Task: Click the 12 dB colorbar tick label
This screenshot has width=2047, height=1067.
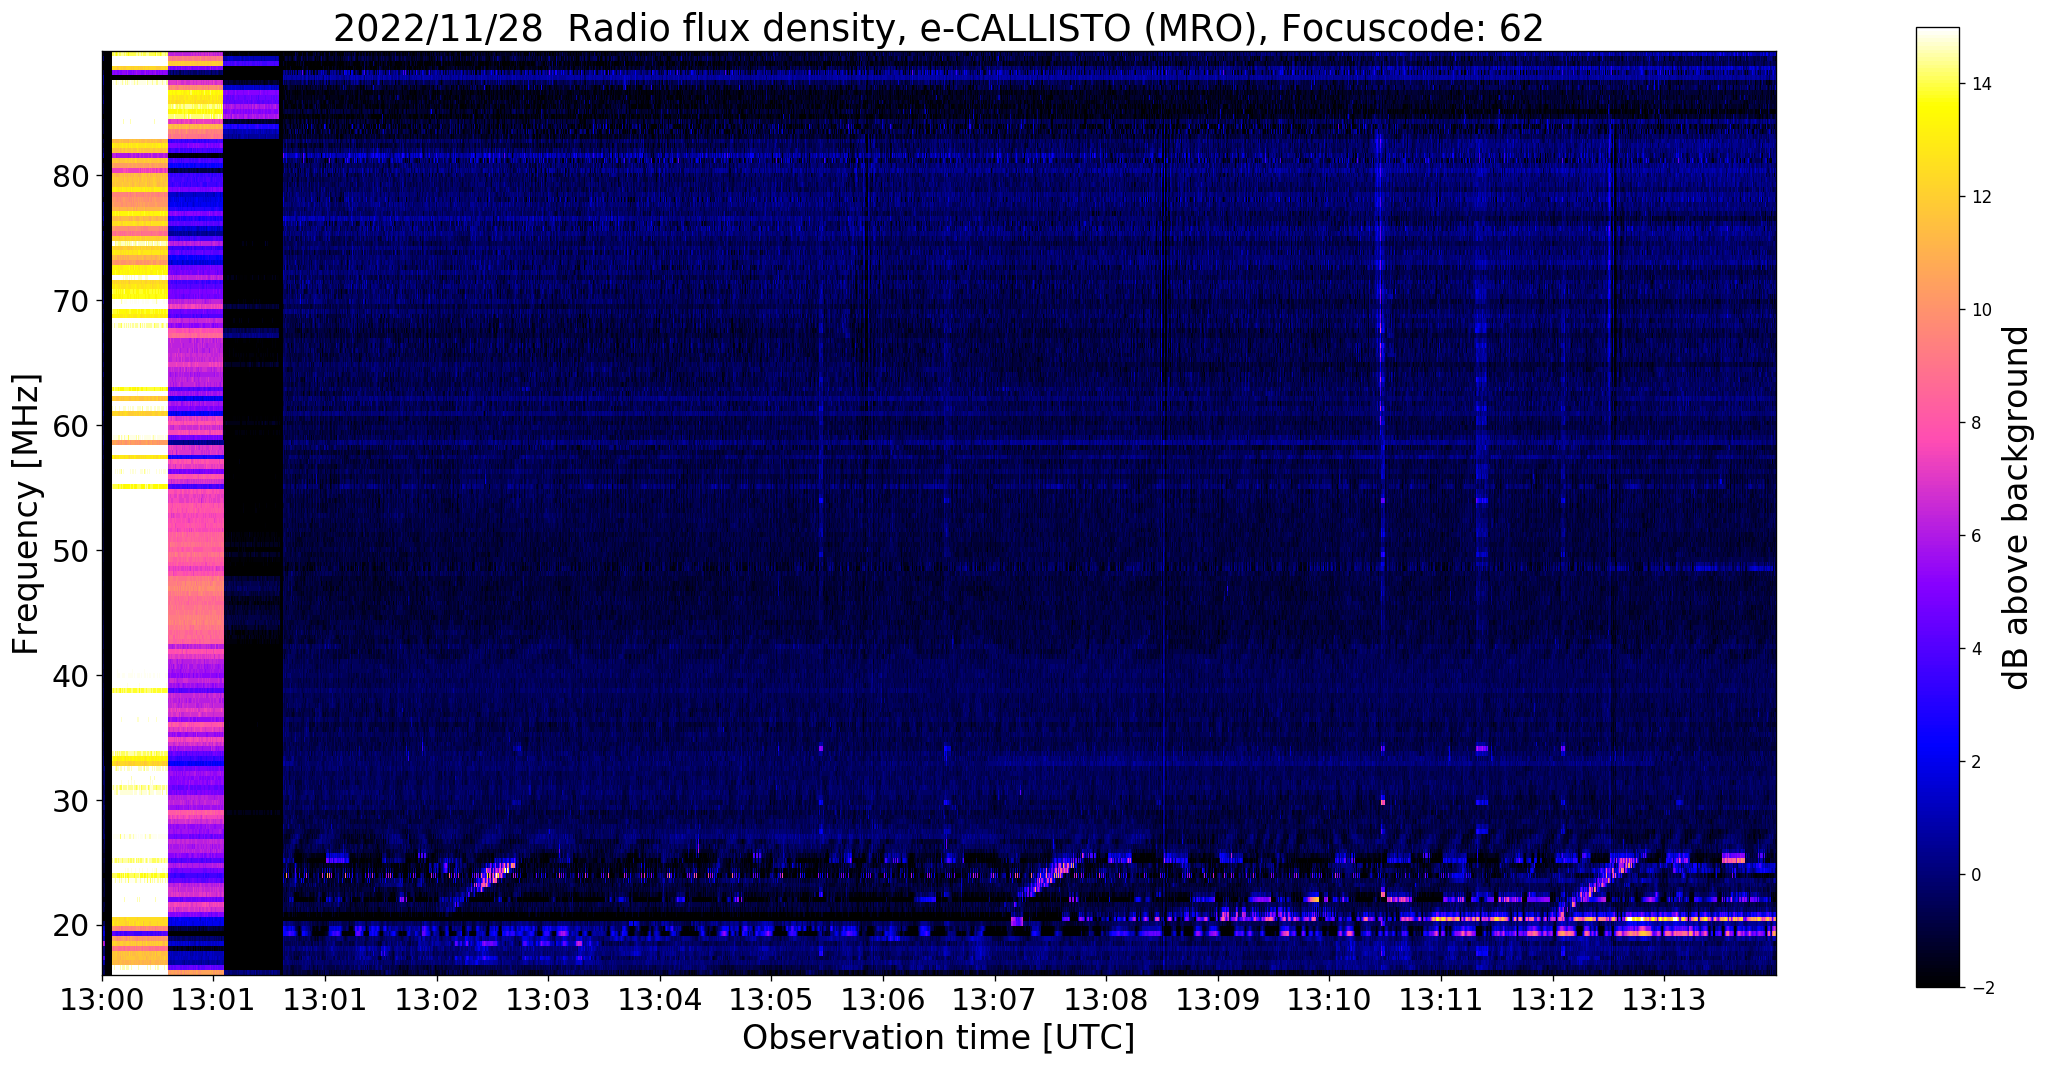Action: tap(1979, 197)
